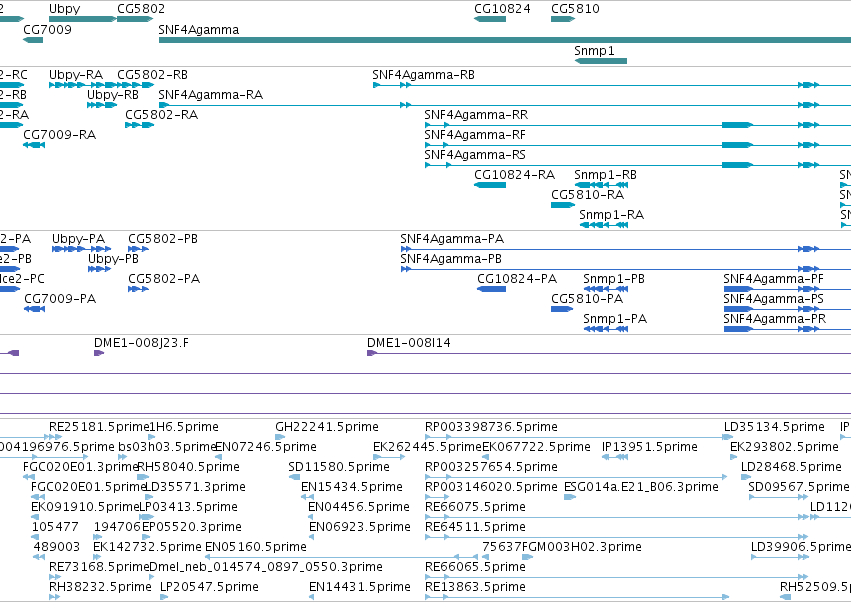Select the DME1-008I14 feature
The image size is (851, 602).
tap(609, 353)
